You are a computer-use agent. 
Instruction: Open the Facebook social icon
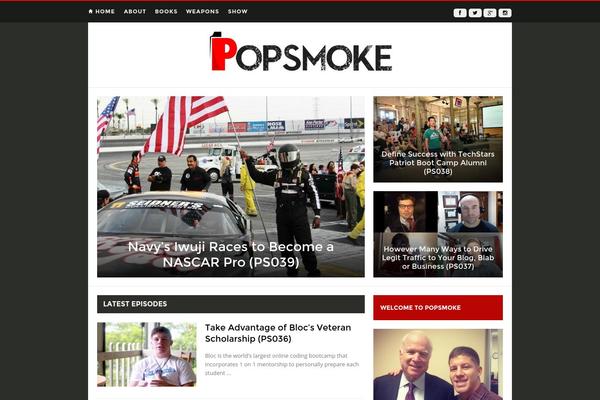coord(460,13)
